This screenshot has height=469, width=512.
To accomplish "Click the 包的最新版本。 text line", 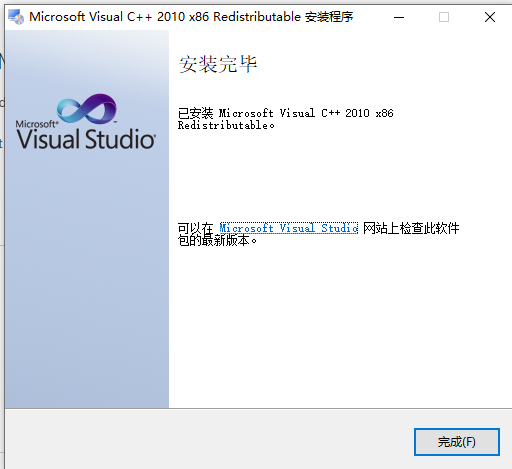I will [x=217, y=240].
